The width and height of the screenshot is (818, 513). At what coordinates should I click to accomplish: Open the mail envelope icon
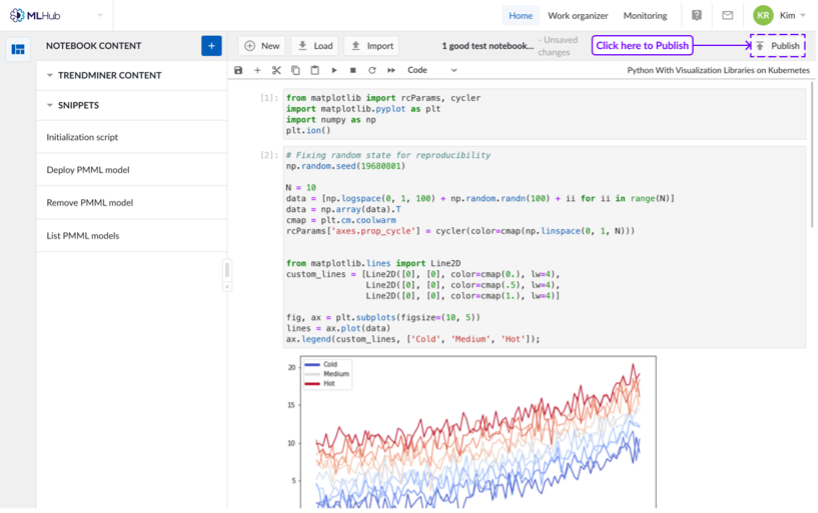click(727, 16)
